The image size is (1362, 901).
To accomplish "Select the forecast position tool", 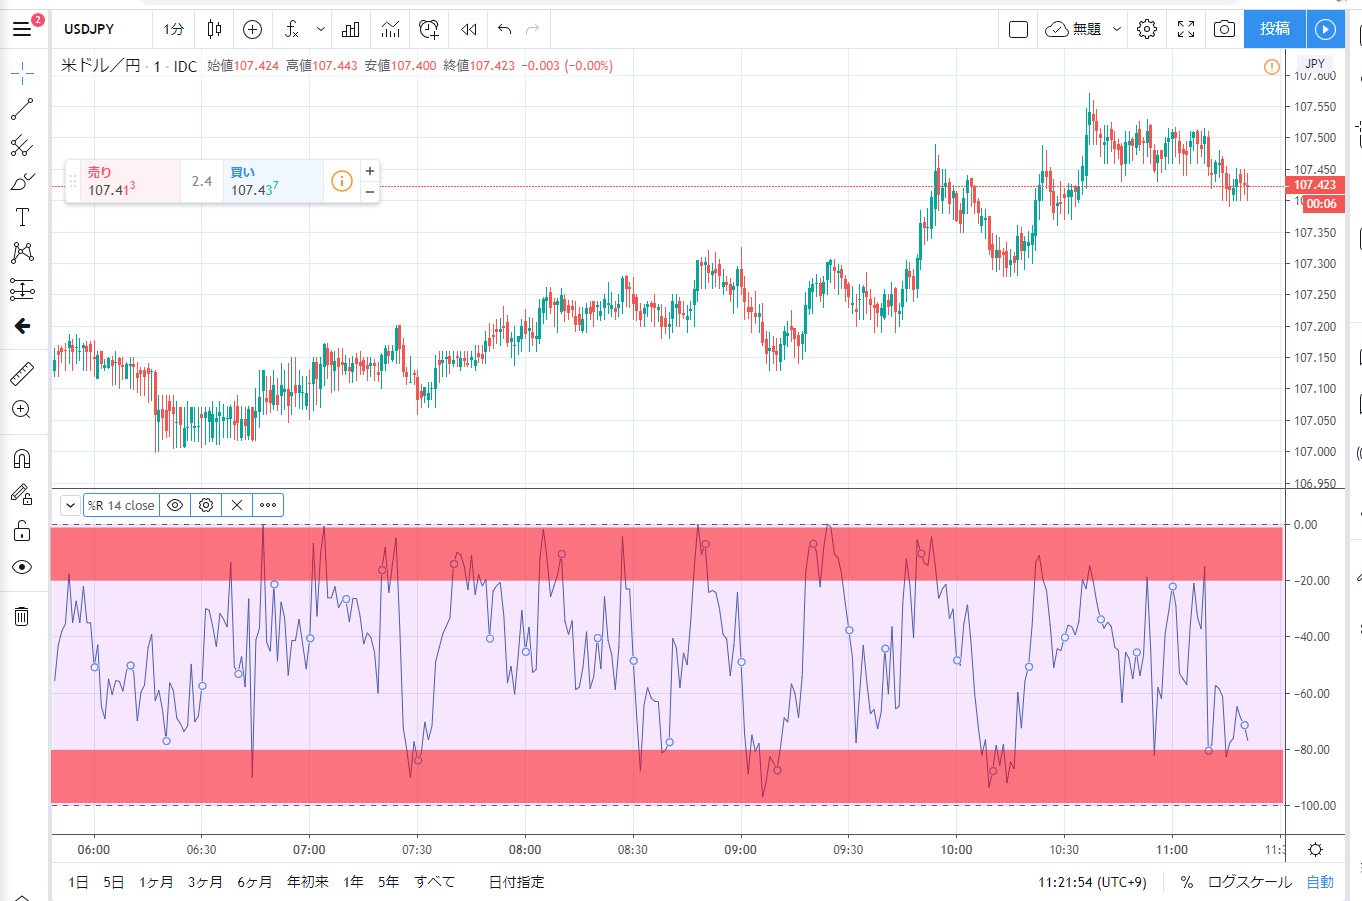I will [22, 290].
